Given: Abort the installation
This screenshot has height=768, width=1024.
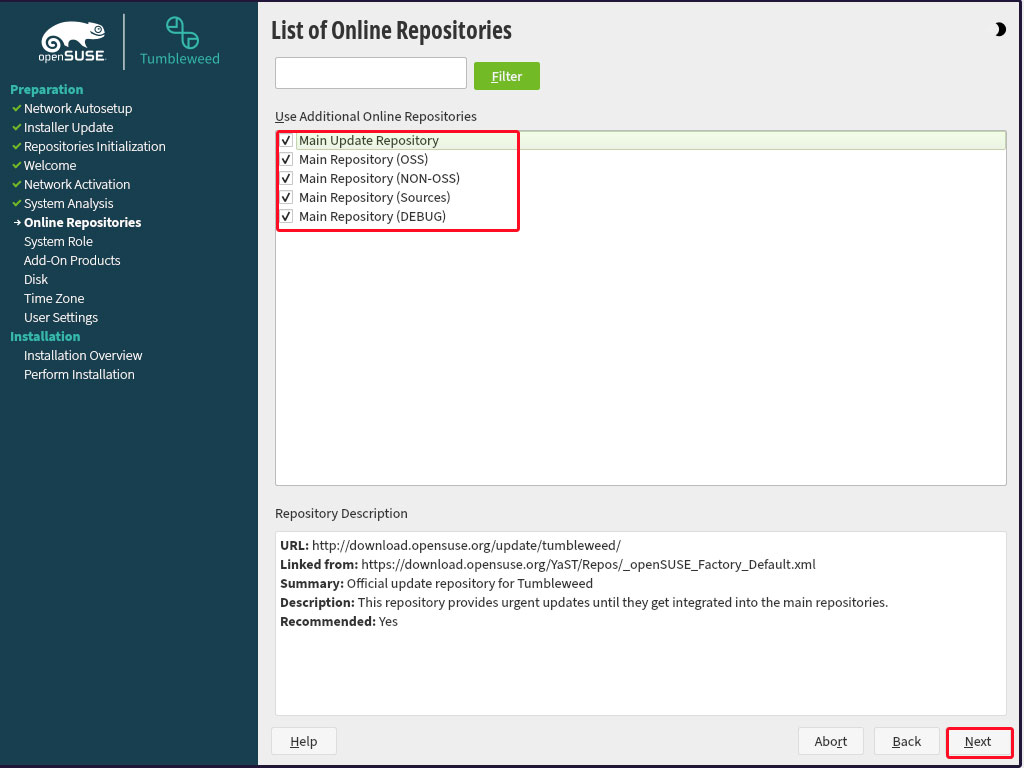Looking at the screenshot, I should point(831,741).
